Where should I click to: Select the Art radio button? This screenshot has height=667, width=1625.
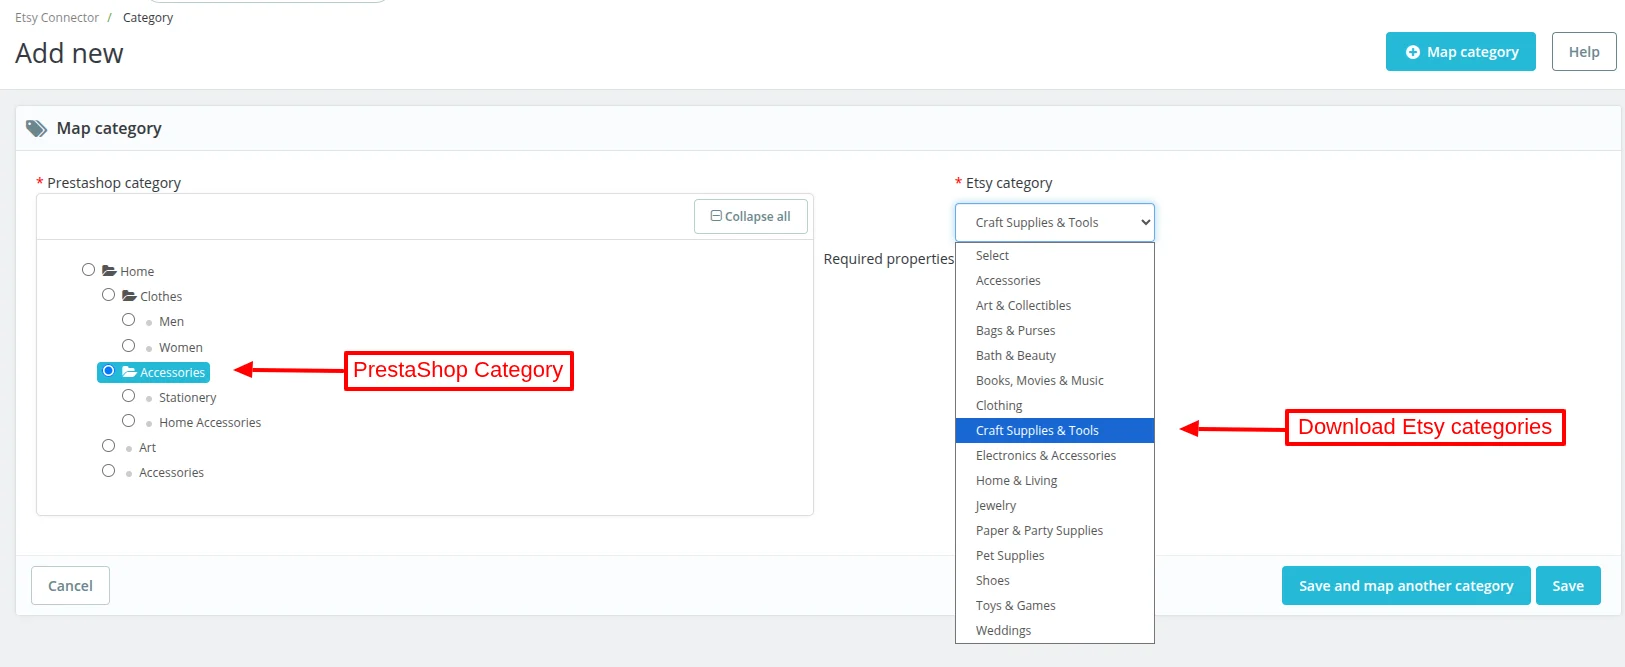point(108,446)
